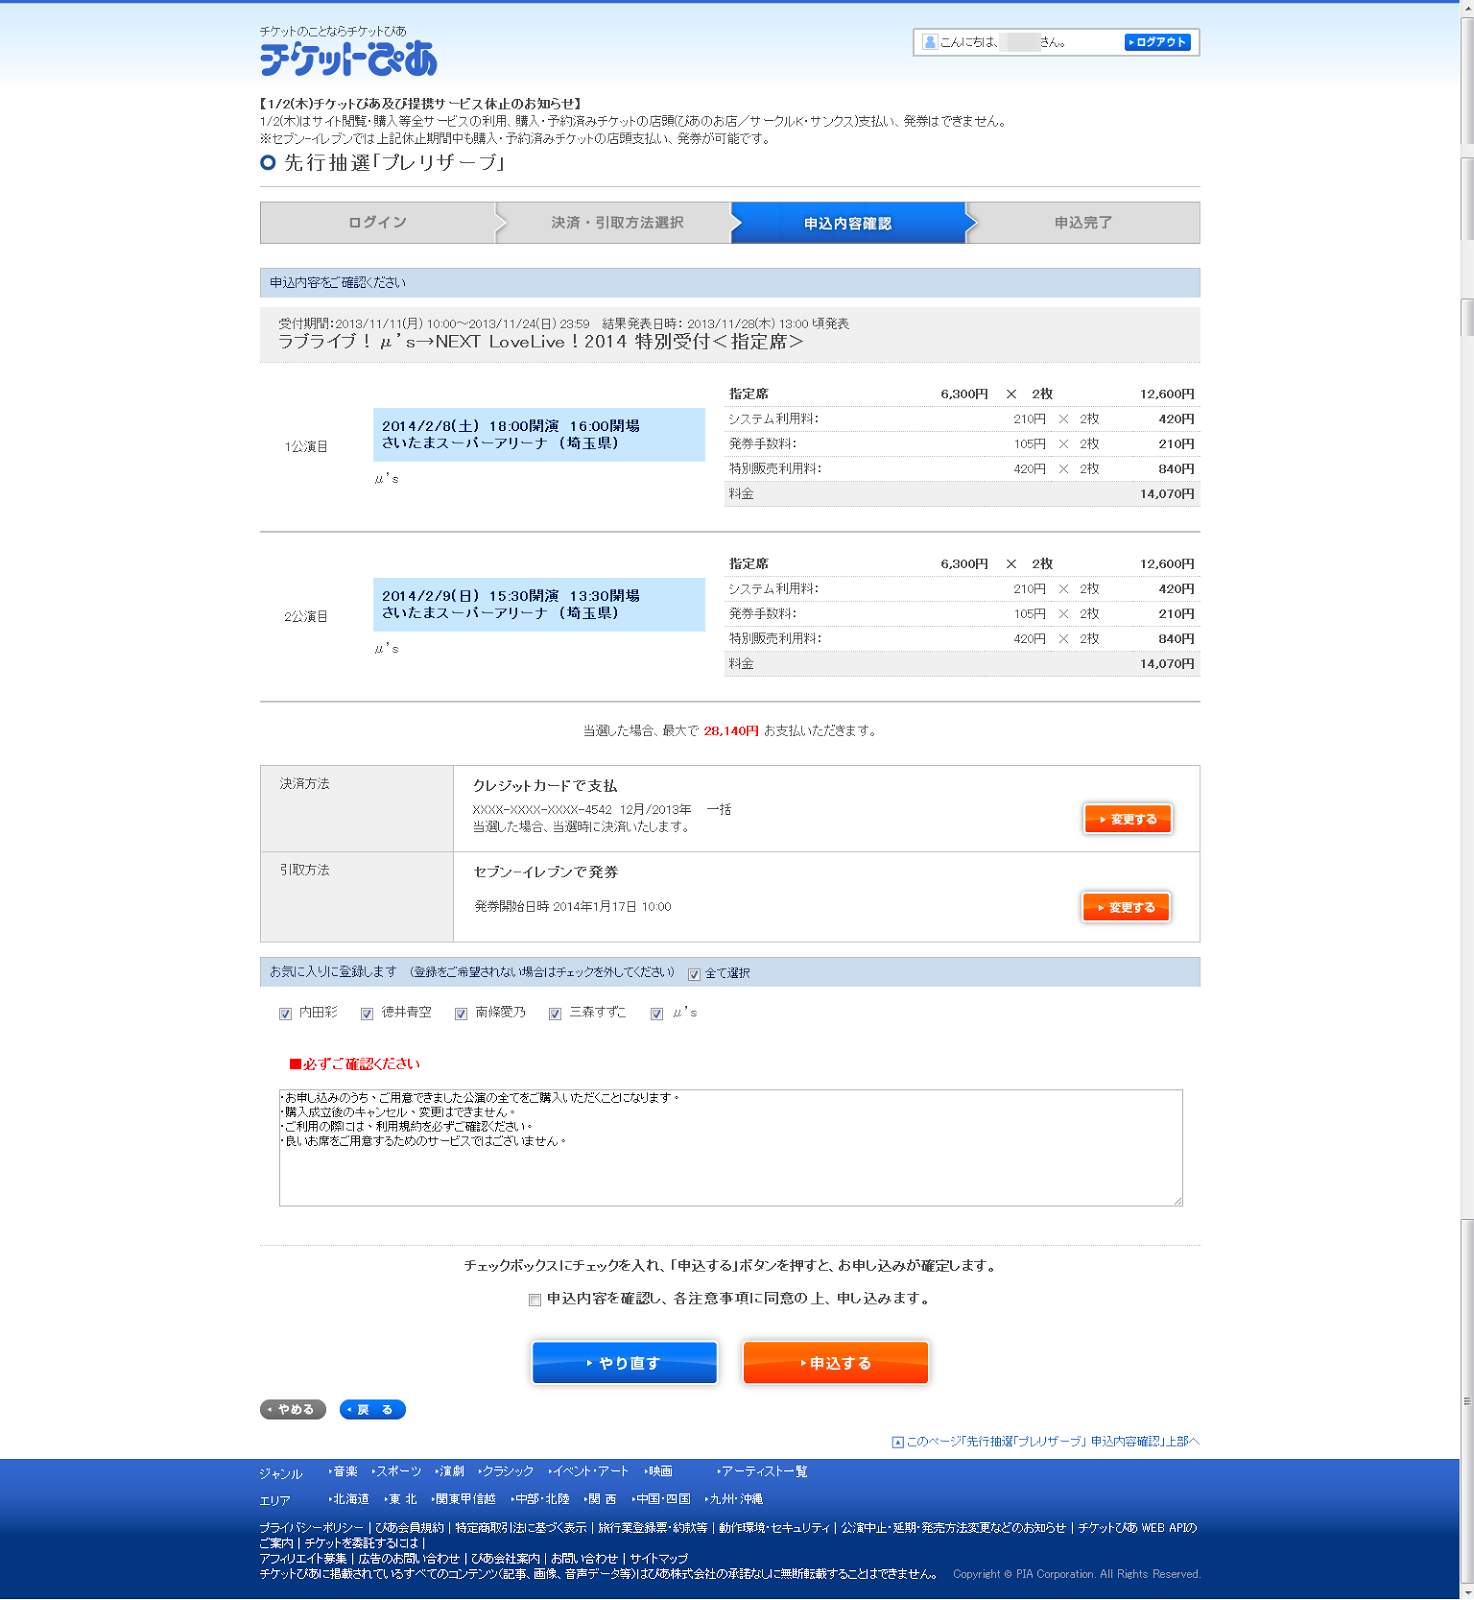The width and height of the screenshot is (1474, 1600).
Task: Open the 演劇 genre link
Action: pos(450,1472)
